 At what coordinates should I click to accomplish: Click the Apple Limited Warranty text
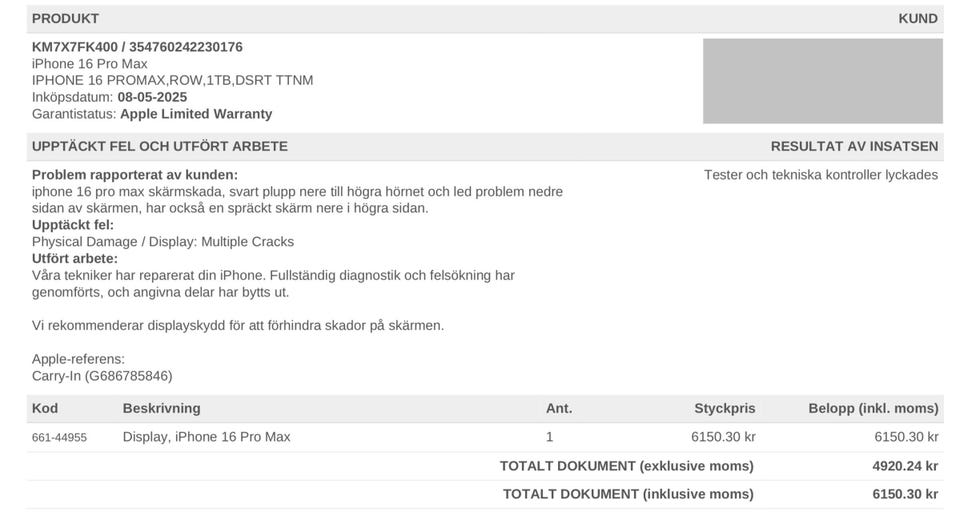[x=196, y=114]
